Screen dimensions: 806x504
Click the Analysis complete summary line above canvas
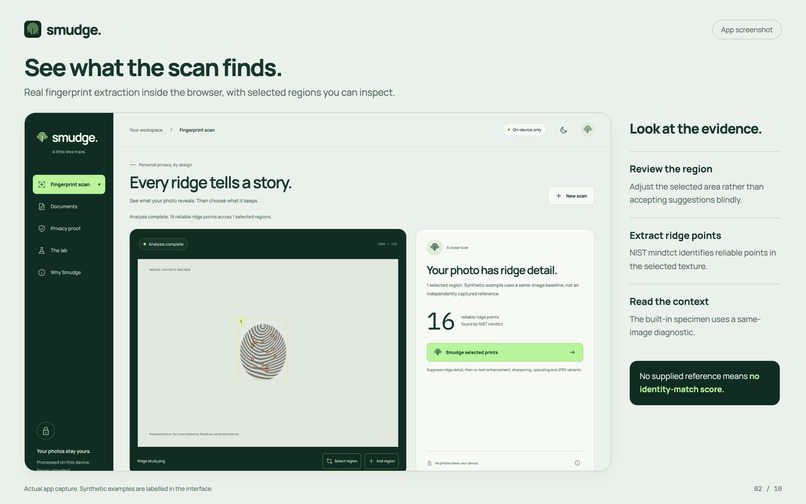click(200, 217)
